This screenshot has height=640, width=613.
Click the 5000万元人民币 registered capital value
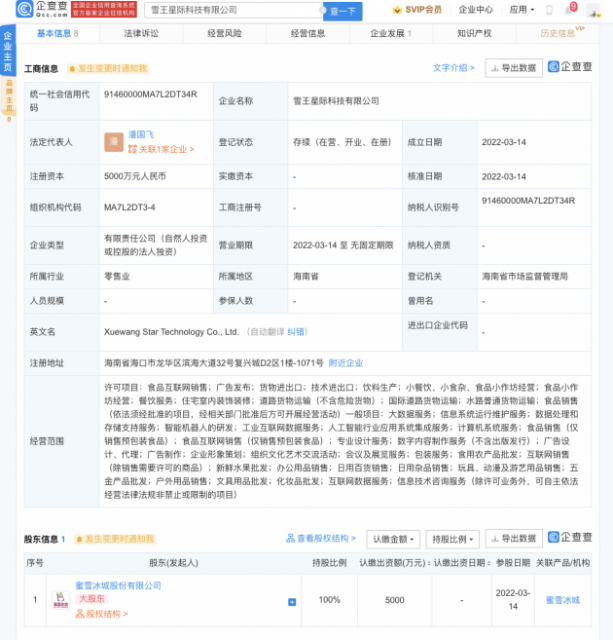pos(135,176)
